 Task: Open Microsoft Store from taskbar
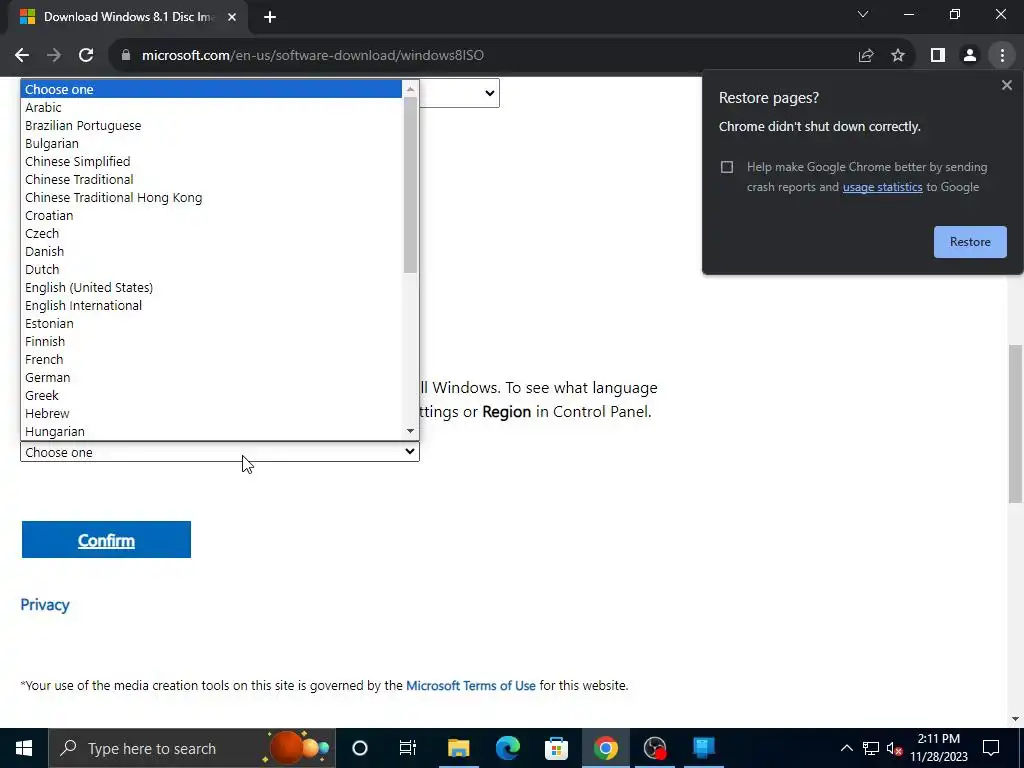coord(556,748)
